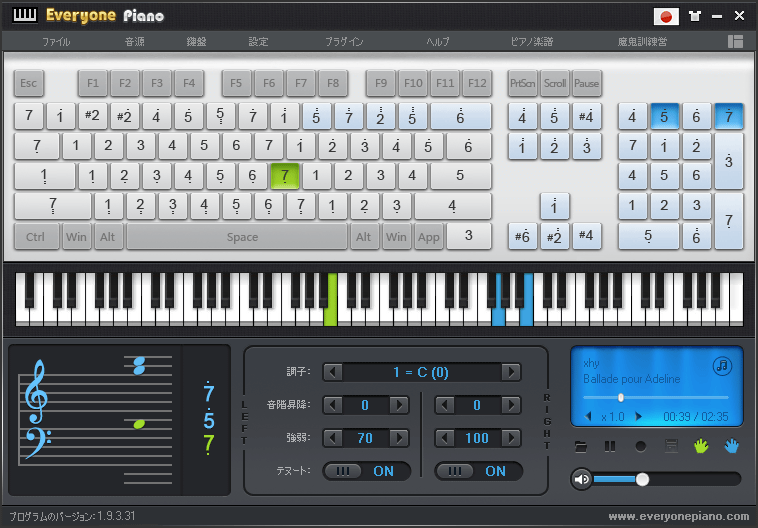This screenshot has width=758, height=528.
Task: Increase right-hand velocity 100 arrow
Action: (x=511, y=438)
